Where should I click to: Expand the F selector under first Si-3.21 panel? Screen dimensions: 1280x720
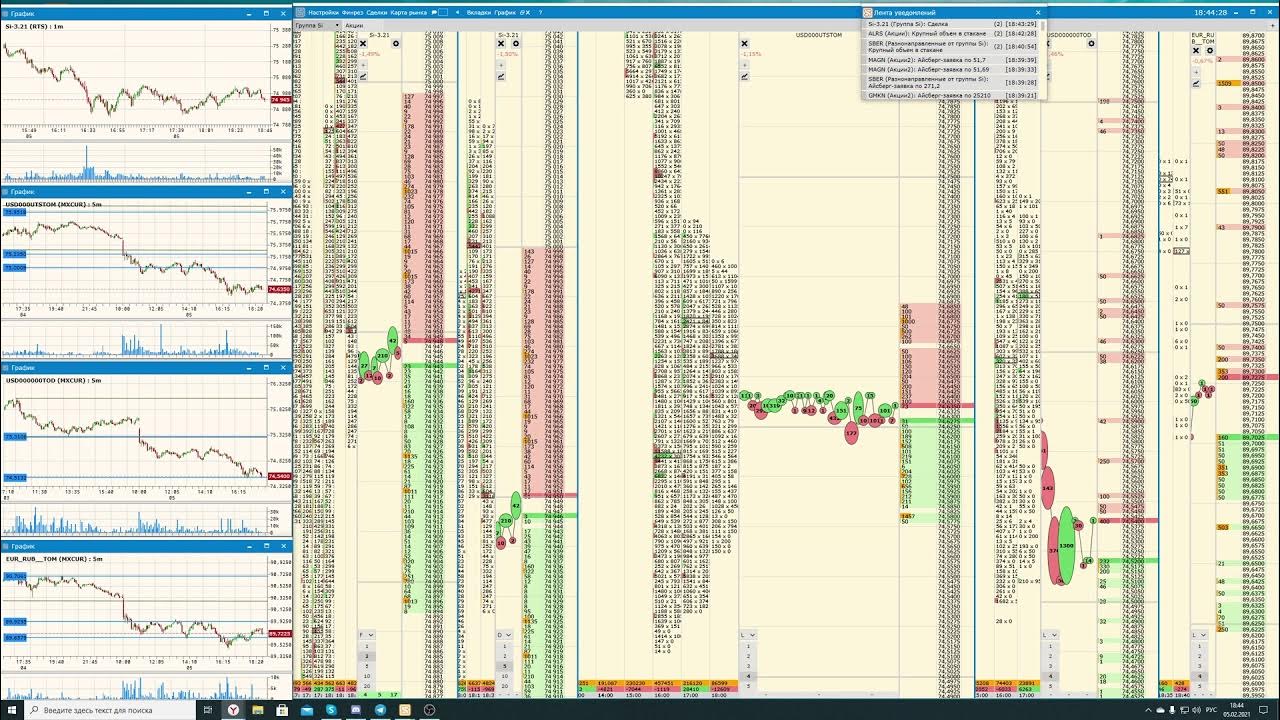coord(367,635)
